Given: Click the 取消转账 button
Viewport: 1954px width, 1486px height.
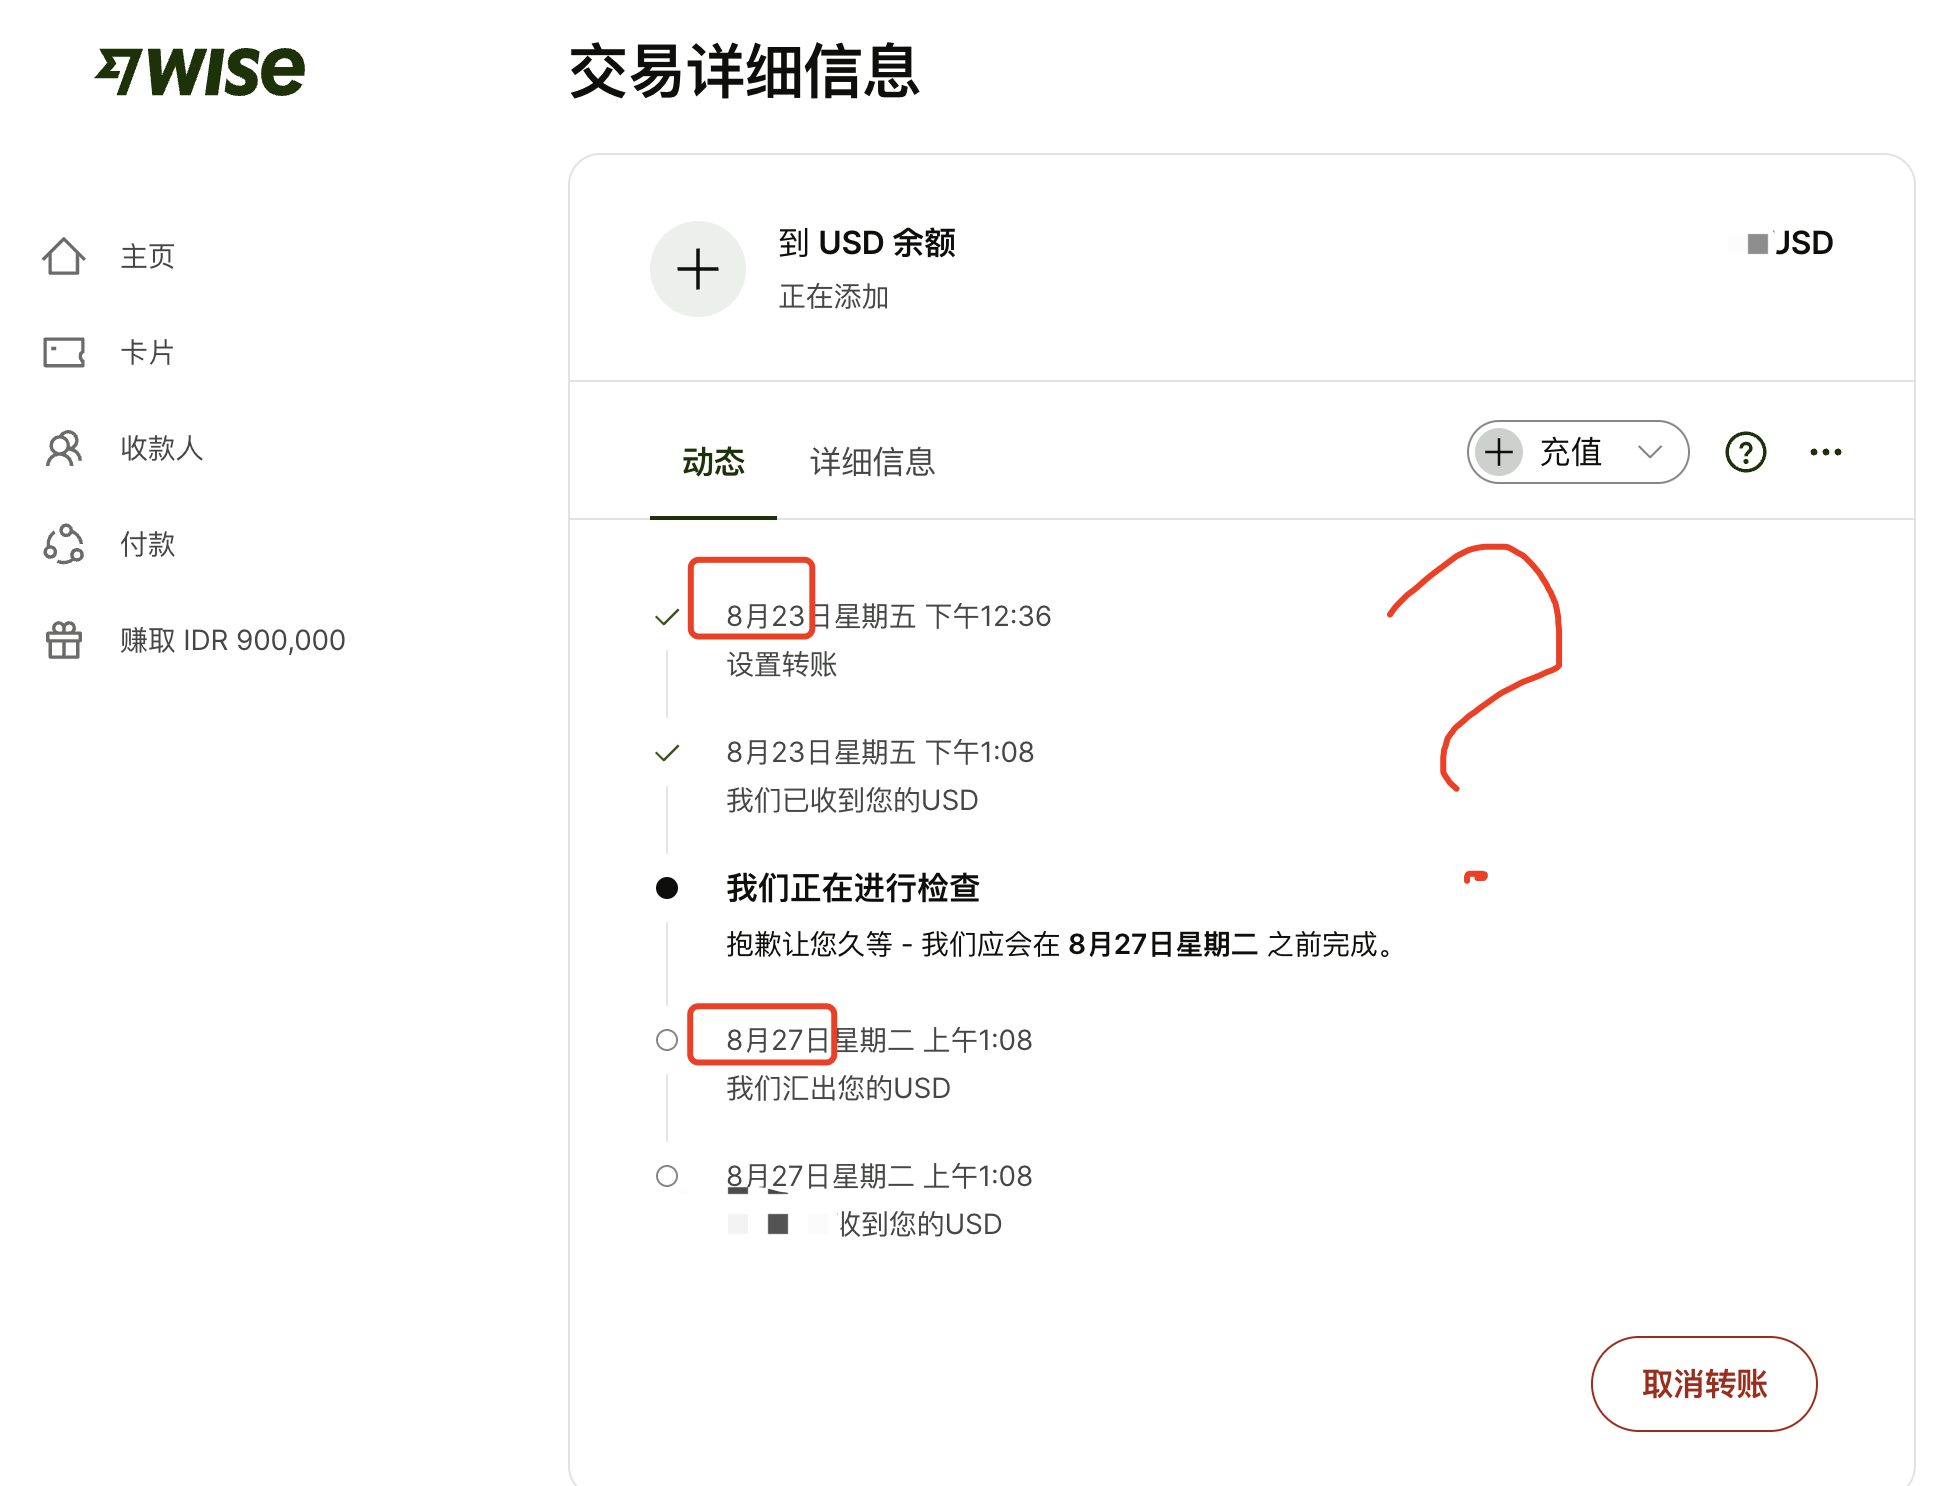Looking at the screenshot, I should click(x=1703, y=1384).
